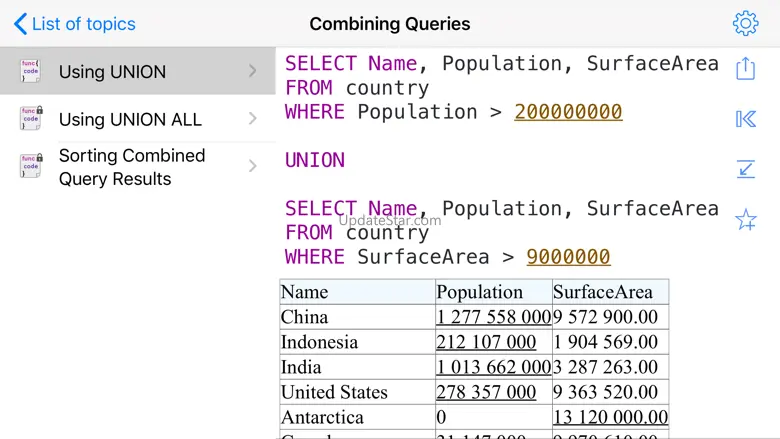Open the settings gear icon

click(x=745, y=23)
